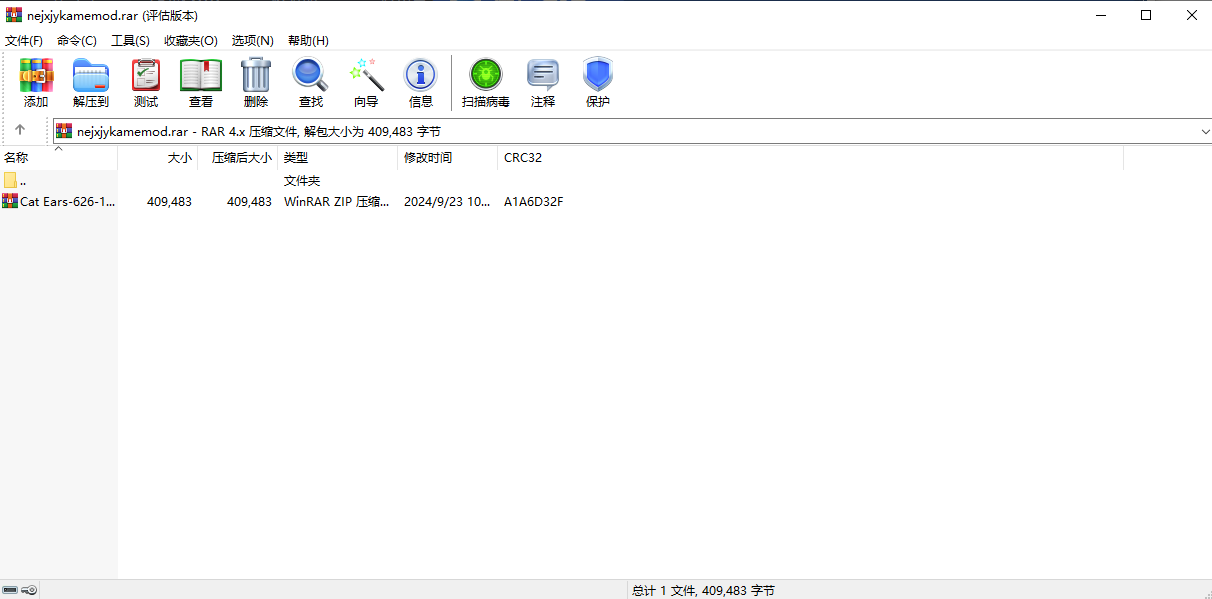The image size is (1212, 599).
Task: Click the Test (测试) archive icon
Action: pyautogui.click(x=146, y=75)
